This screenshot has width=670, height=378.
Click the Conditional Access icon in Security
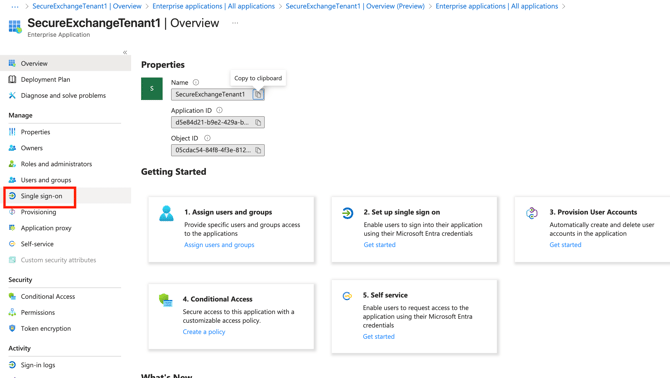coord(12,296)
